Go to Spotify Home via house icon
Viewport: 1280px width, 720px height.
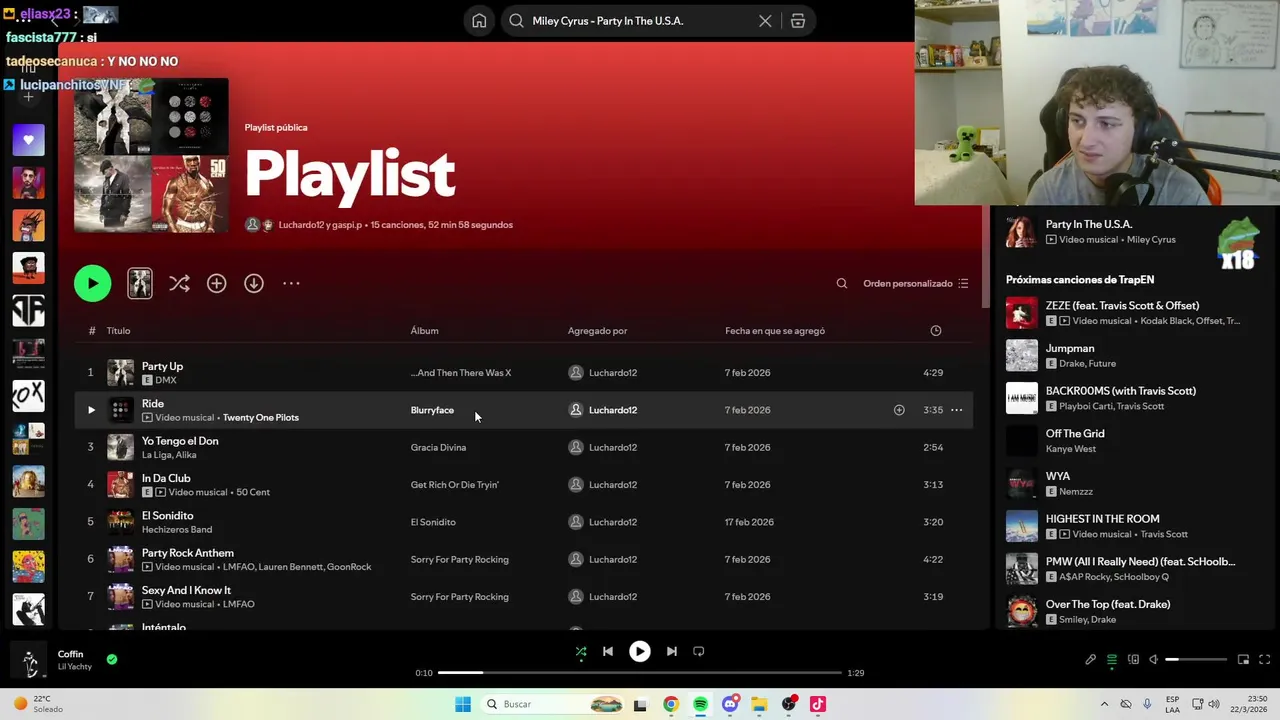(479, 21)
